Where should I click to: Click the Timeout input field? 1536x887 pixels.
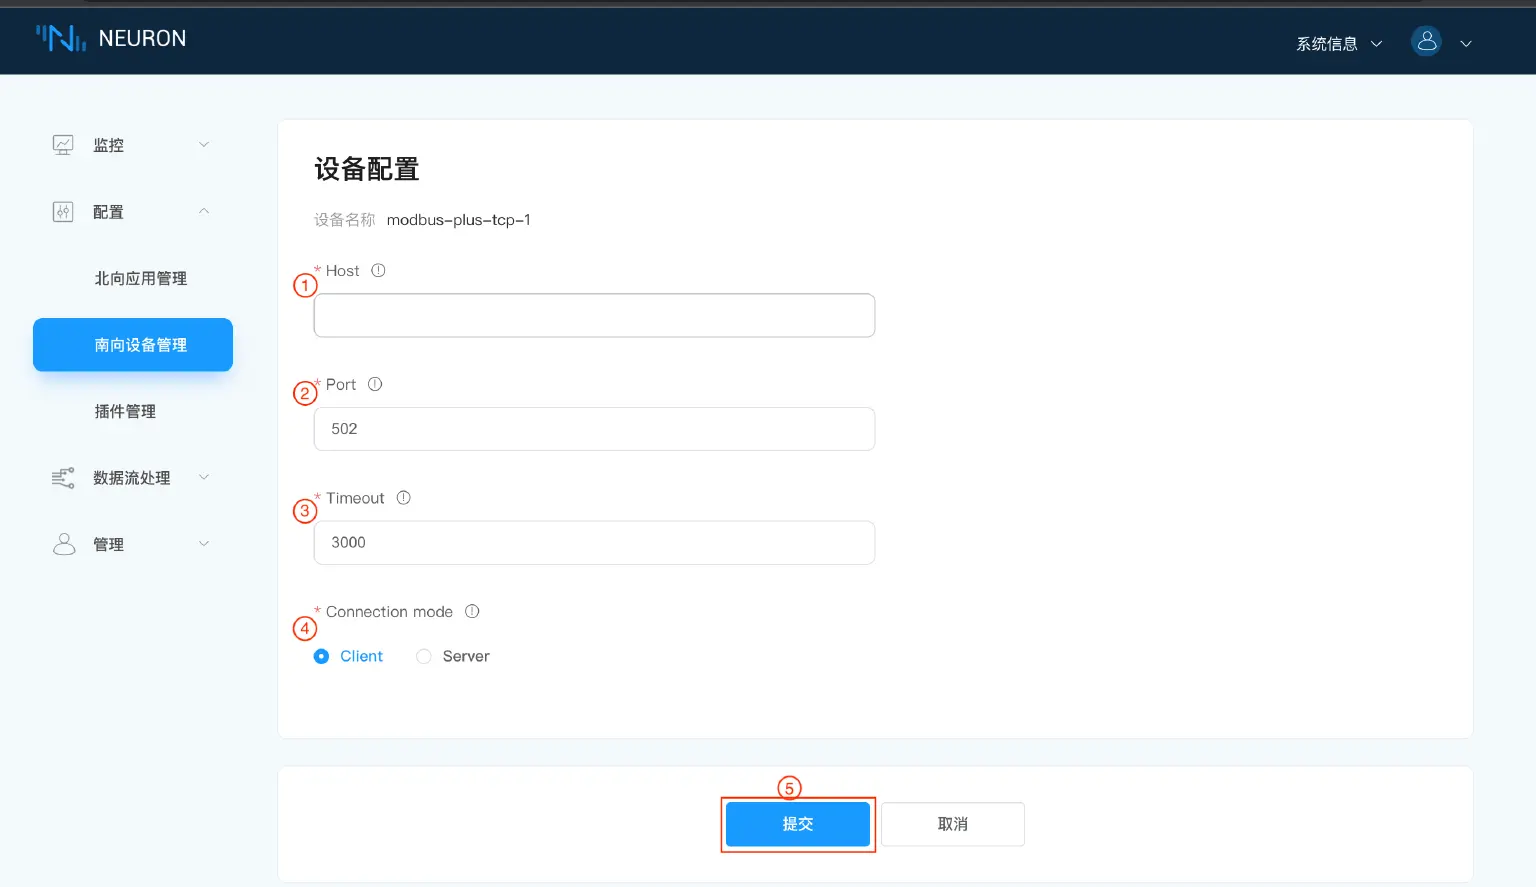click(x=594, y=543)
